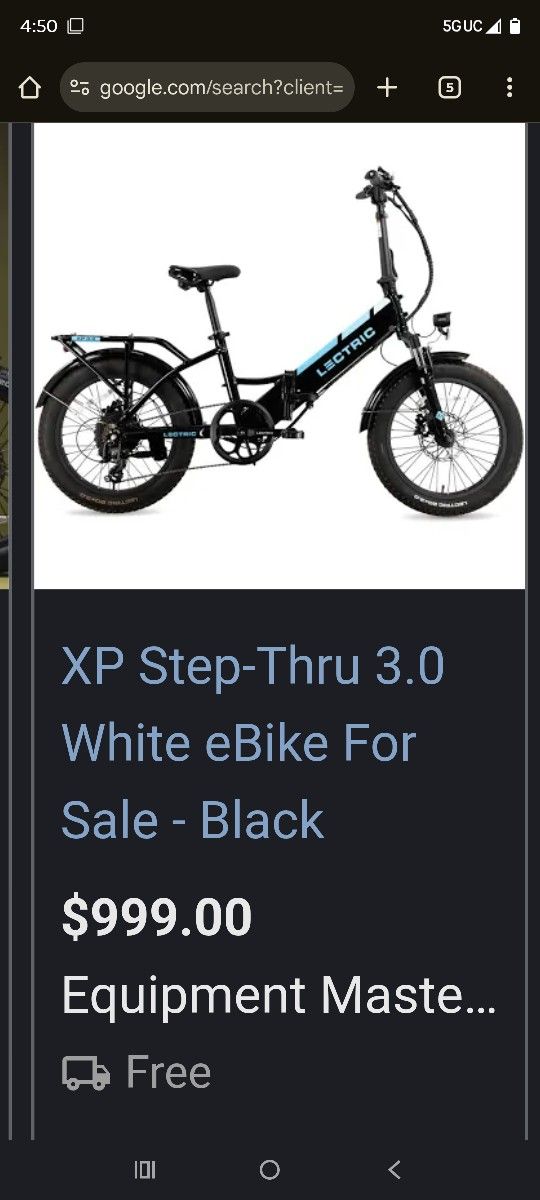Open Chrome three-dot overflow menu
The image size is (540, 1200).
point(509,88)
